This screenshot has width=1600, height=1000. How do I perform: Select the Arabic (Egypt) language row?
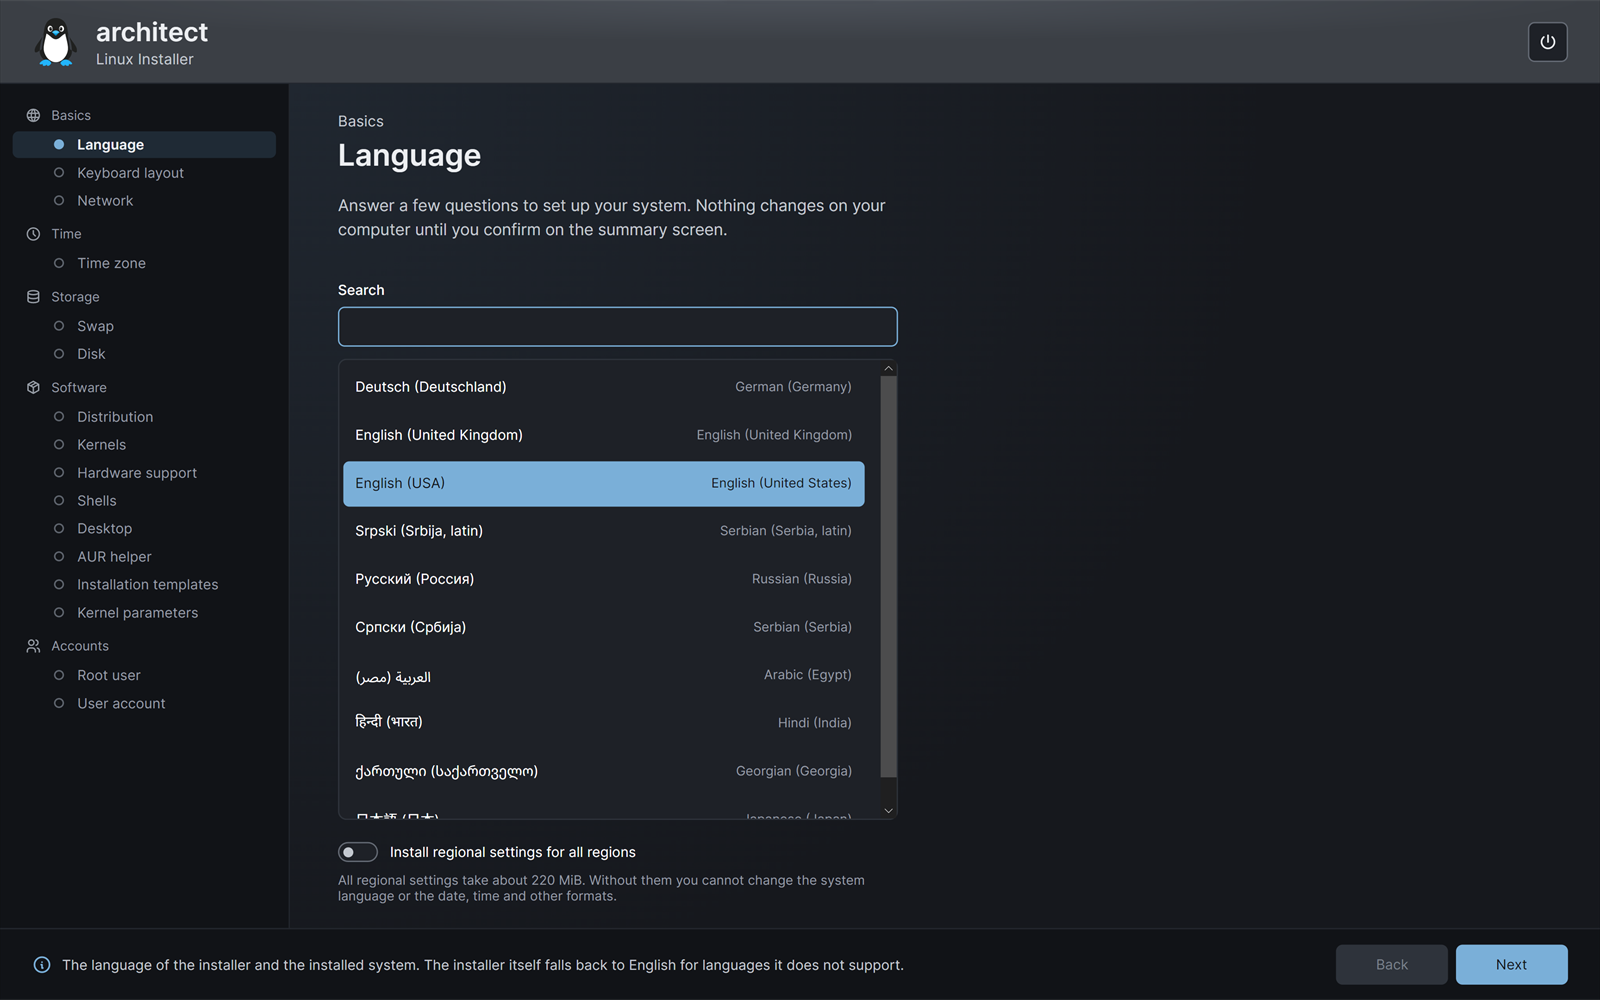pyautogui.click(x=603, y=675)
